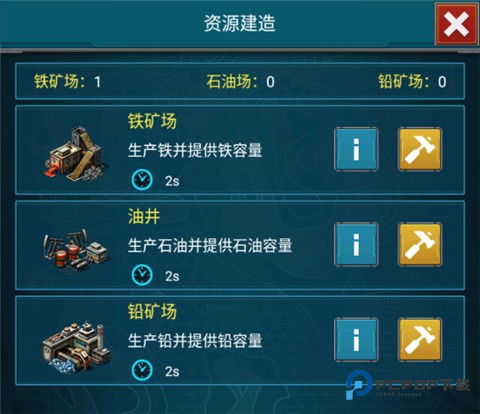The image size is (480, 414).
Task: Open info for 铅矿场 building
Action: (356, 340)
